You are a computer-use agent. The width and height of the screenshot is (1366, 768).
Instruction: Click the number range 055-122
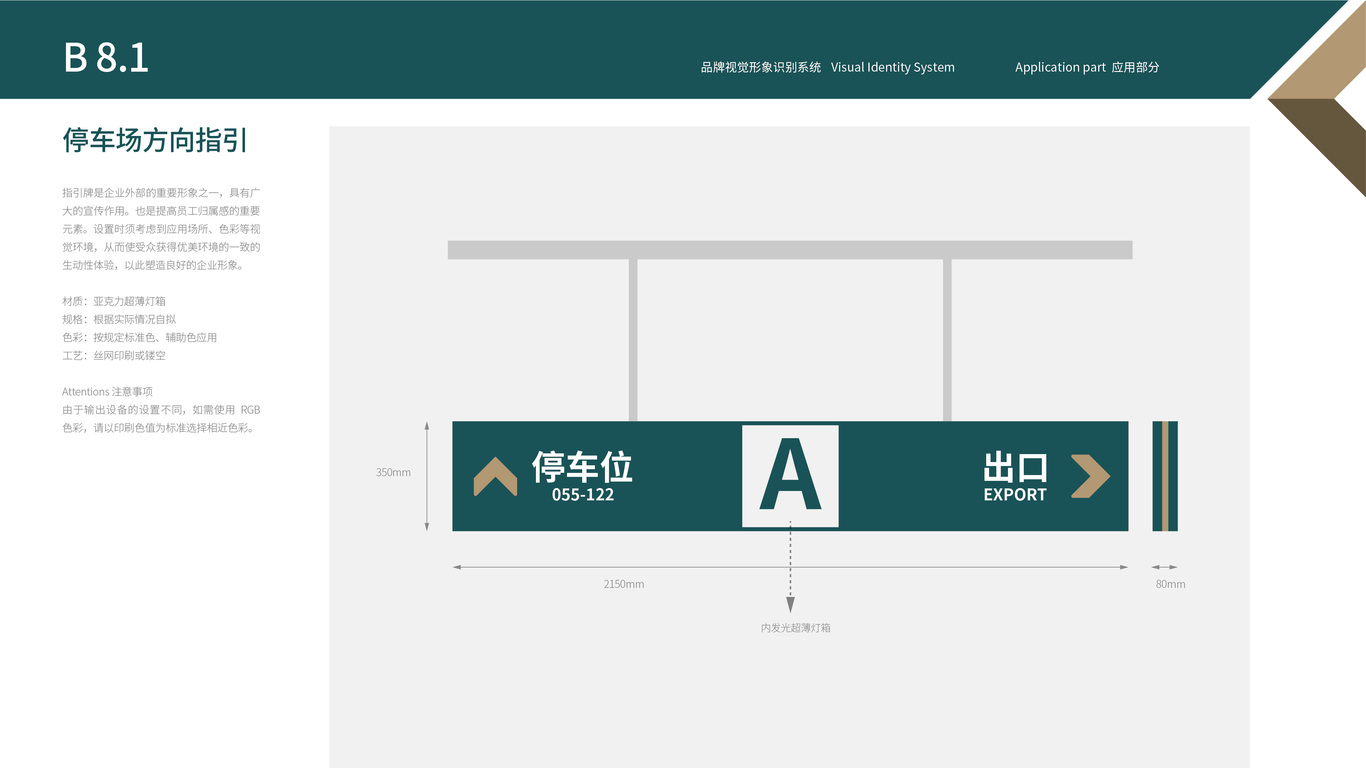click(583, 494)
